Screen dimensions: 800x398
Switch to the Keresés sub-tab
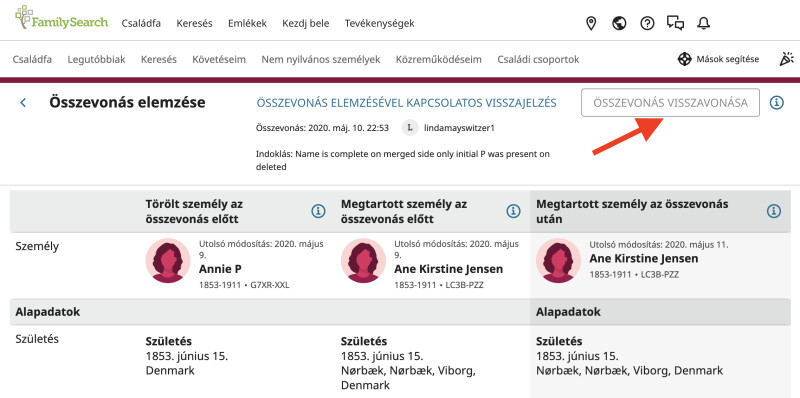click(x=159, y=59)
